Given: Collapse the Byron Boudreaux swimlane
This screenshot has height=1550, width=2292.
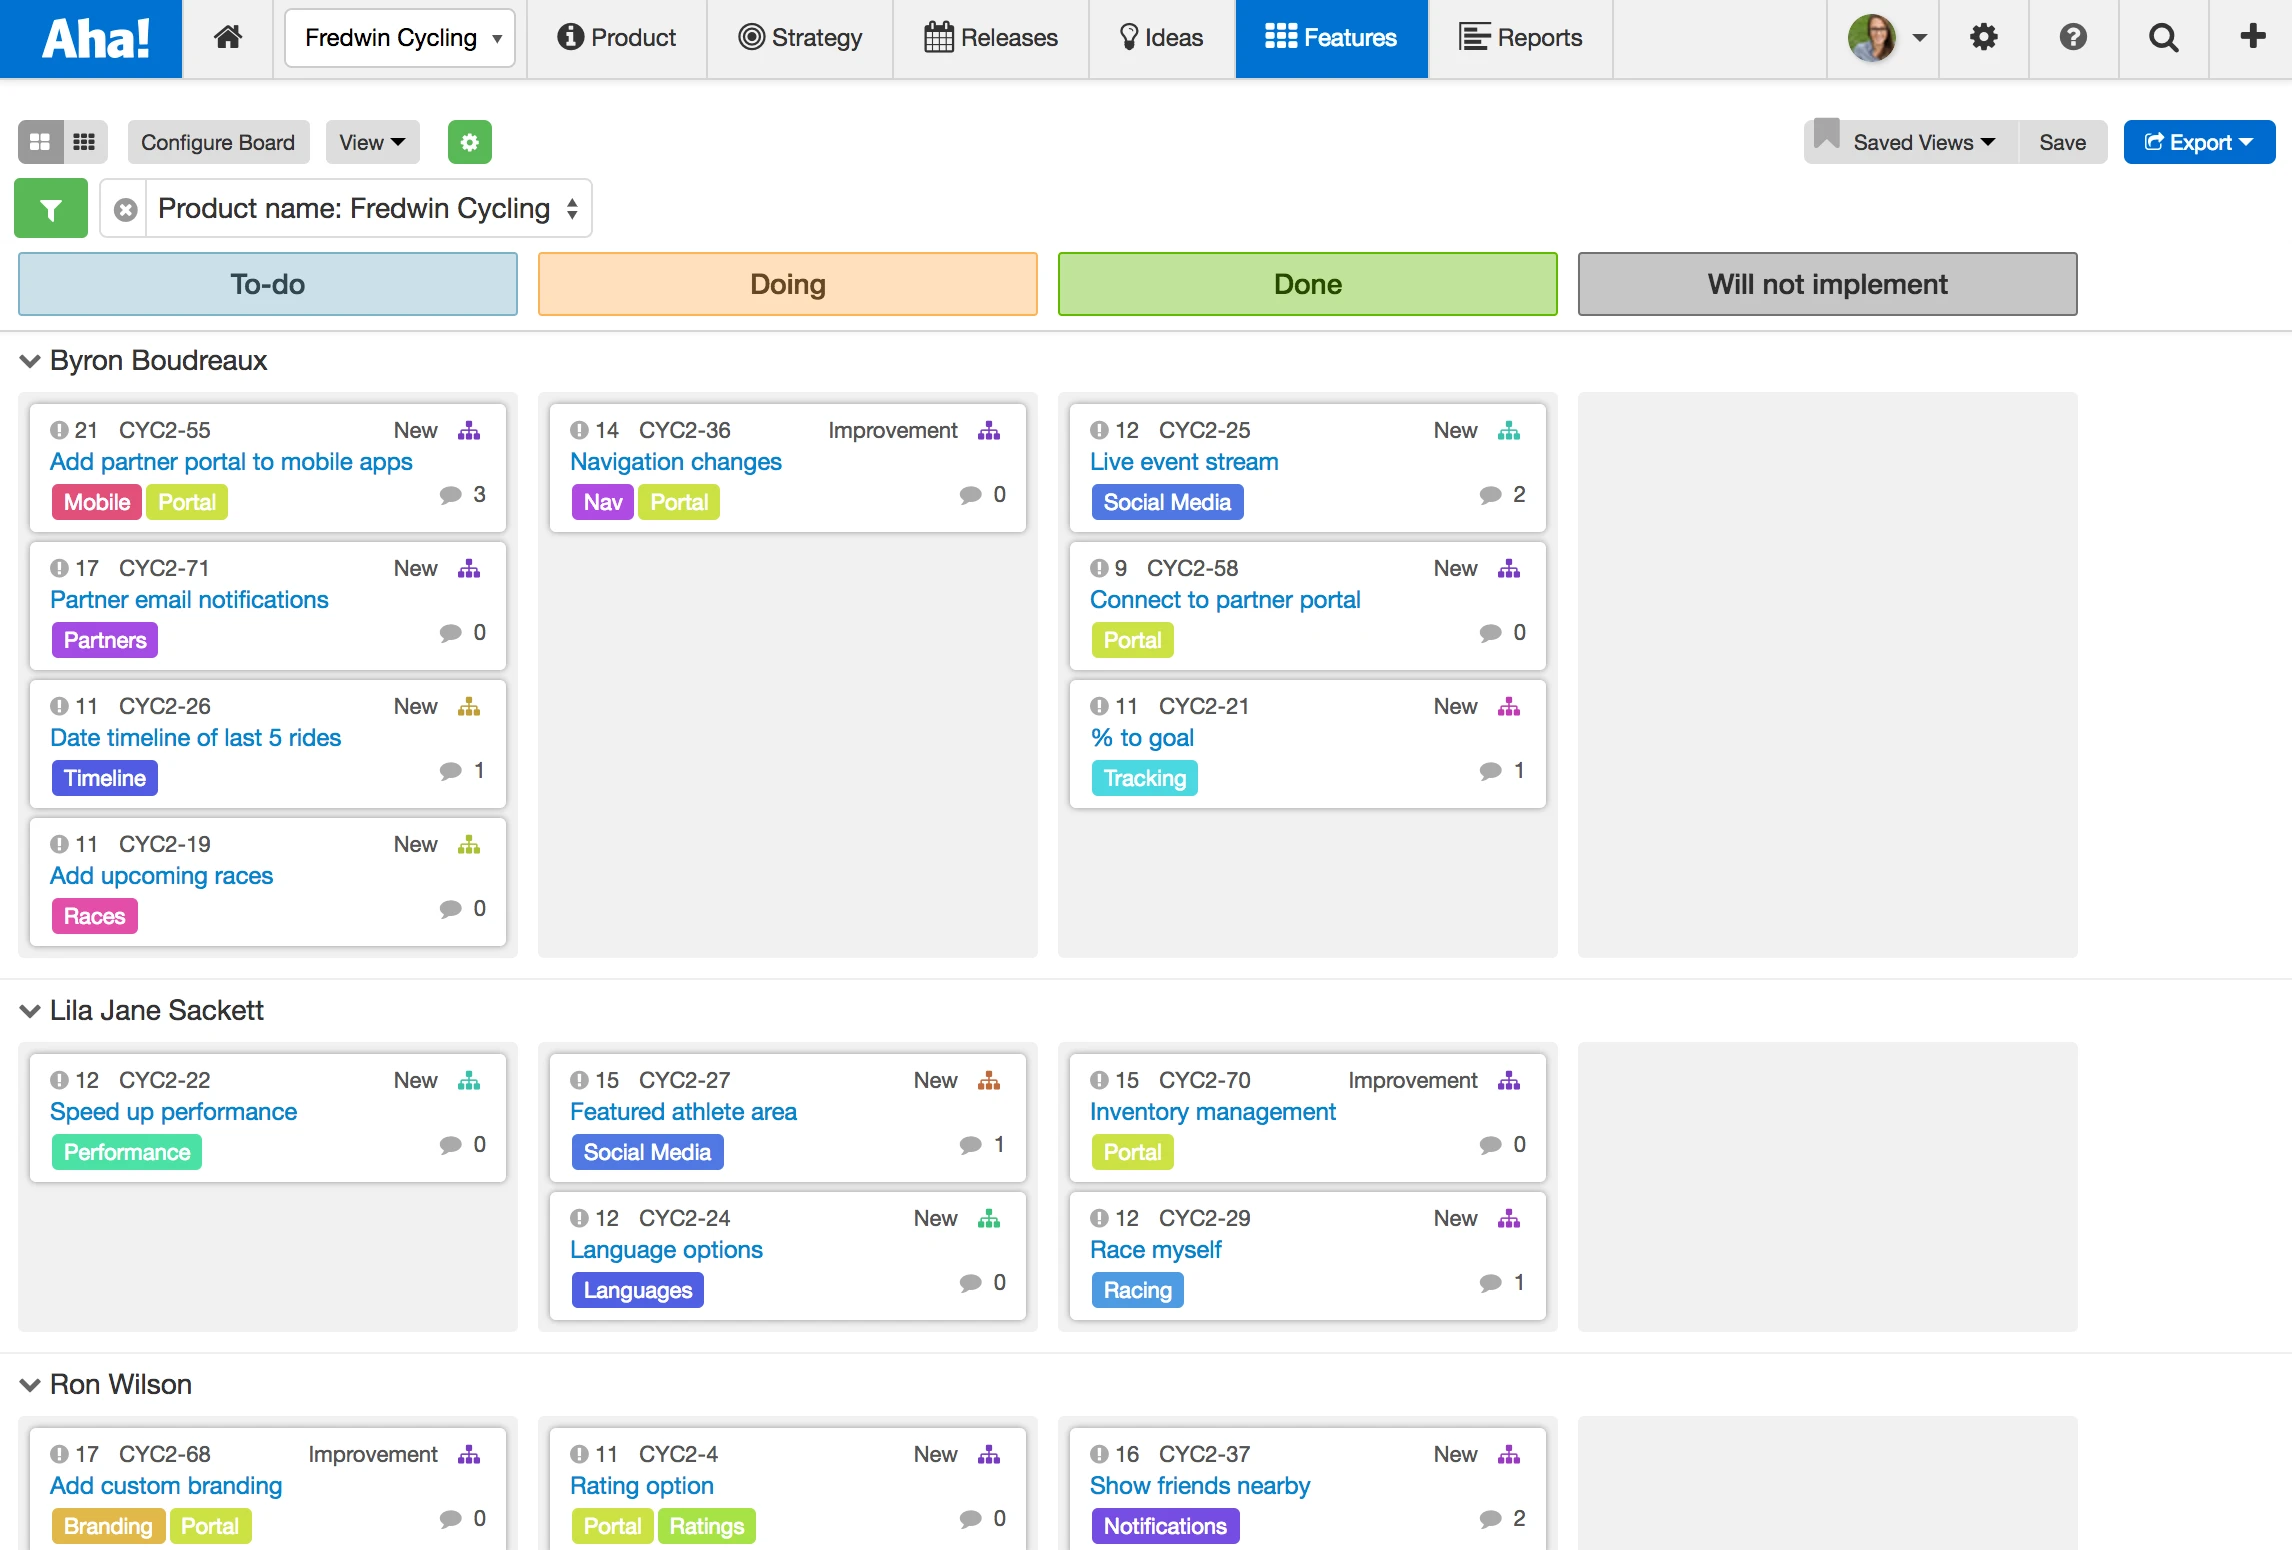Looking at the screenshot, I should [30, 361].
